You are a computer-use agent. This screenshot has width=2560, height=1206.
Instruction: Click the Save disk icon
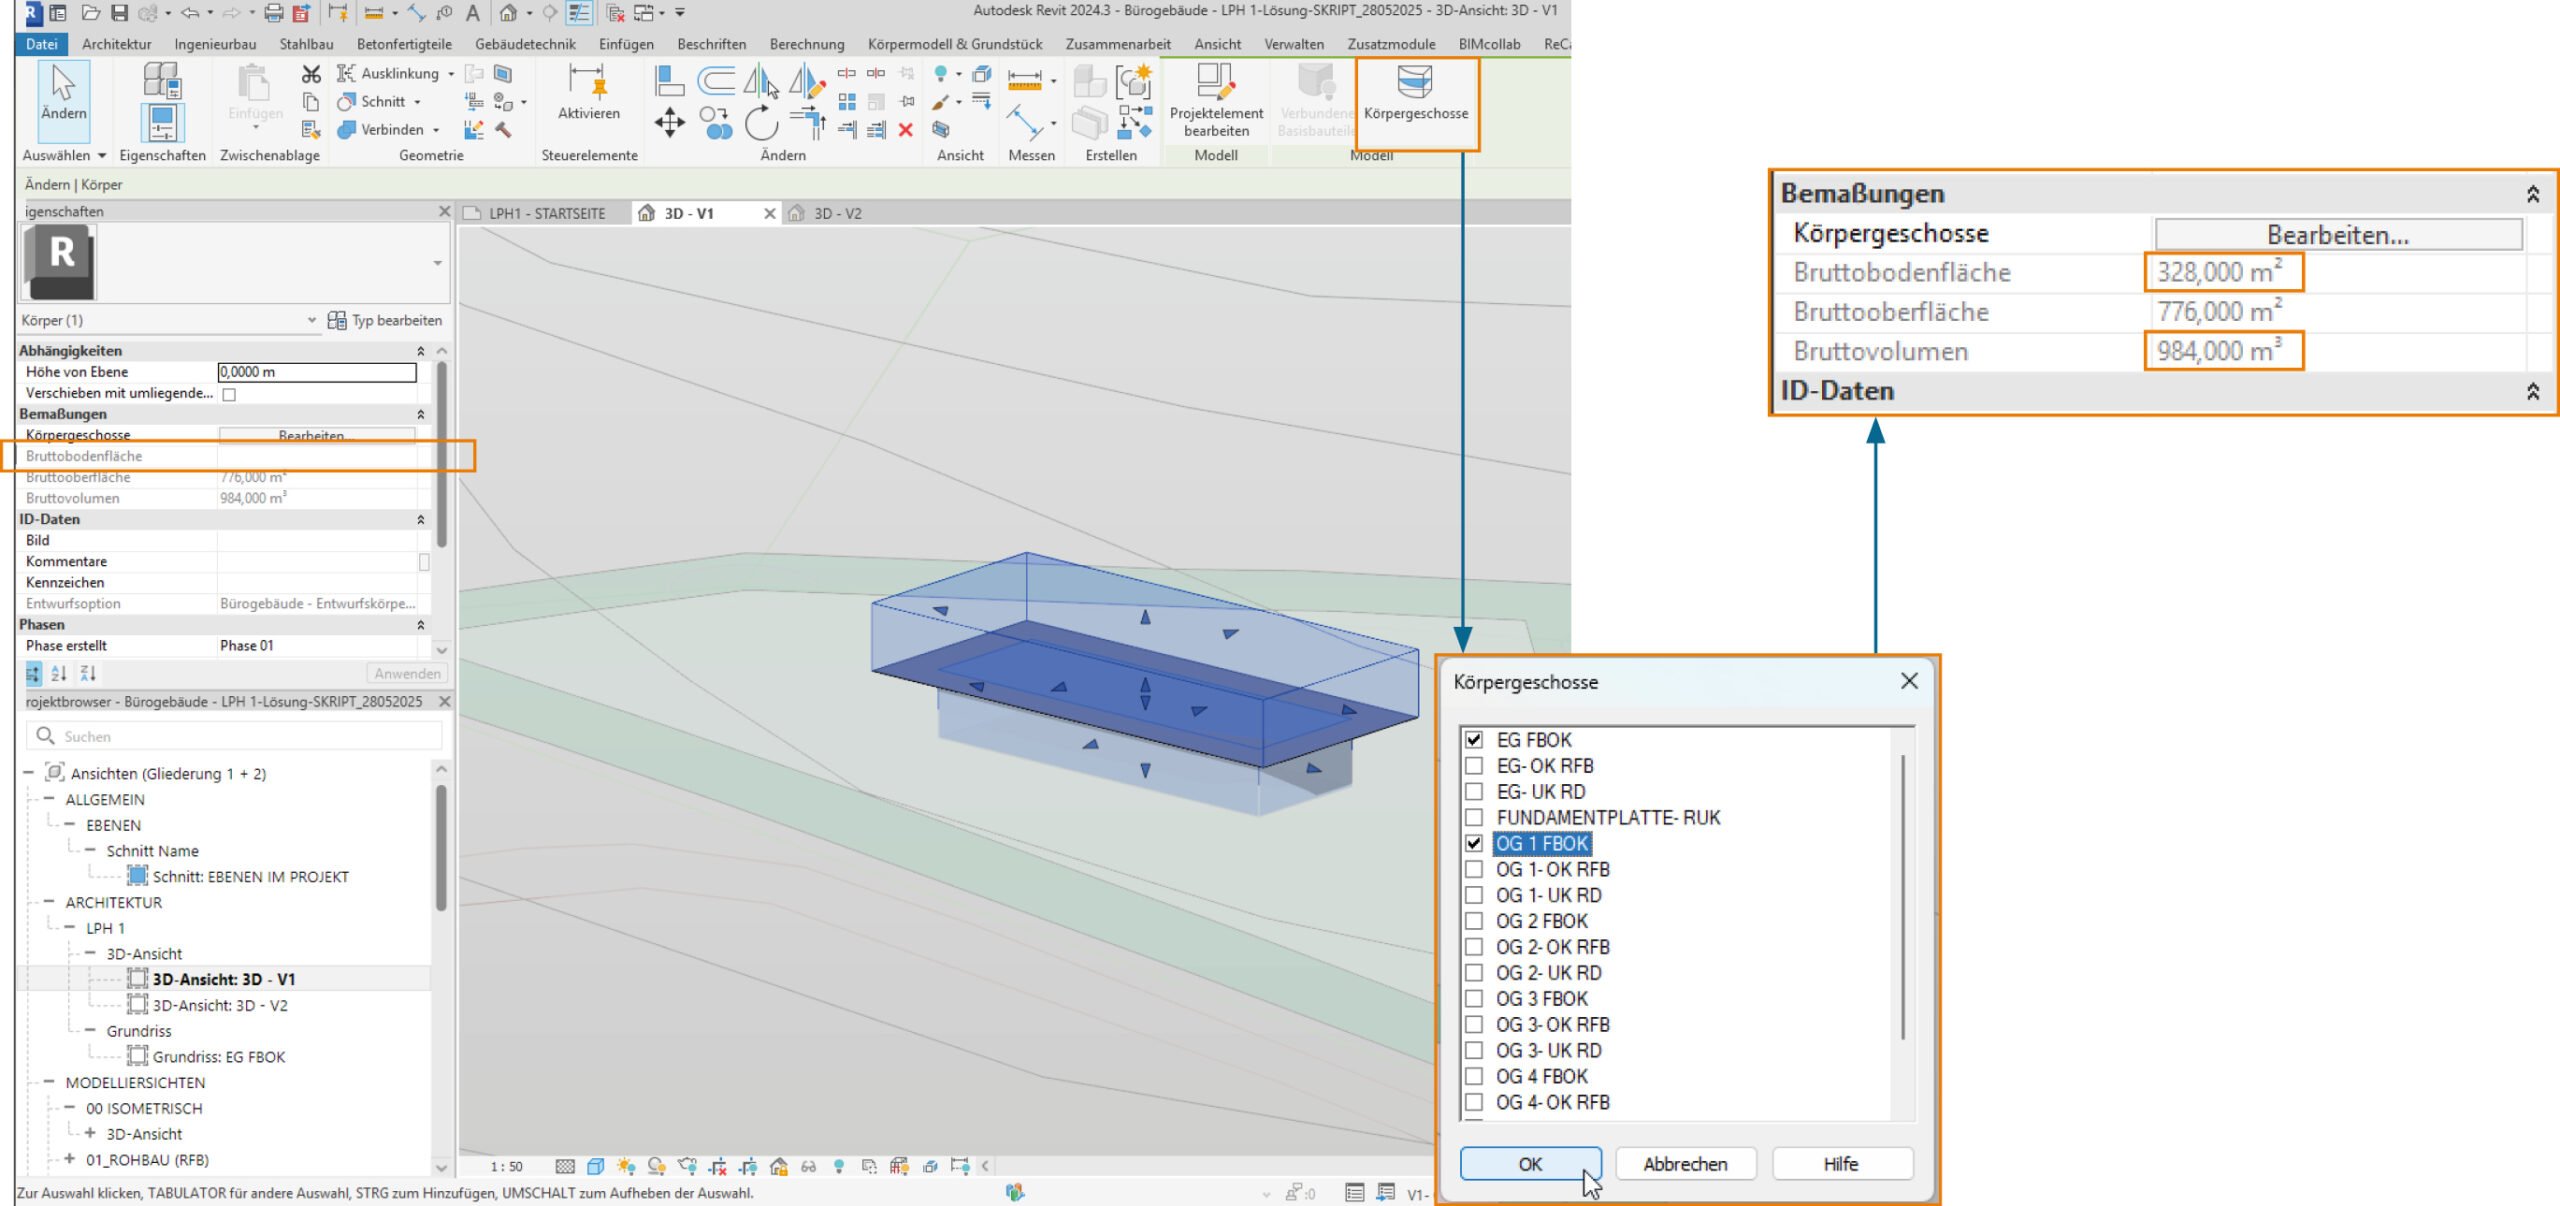tap(119, 13)
